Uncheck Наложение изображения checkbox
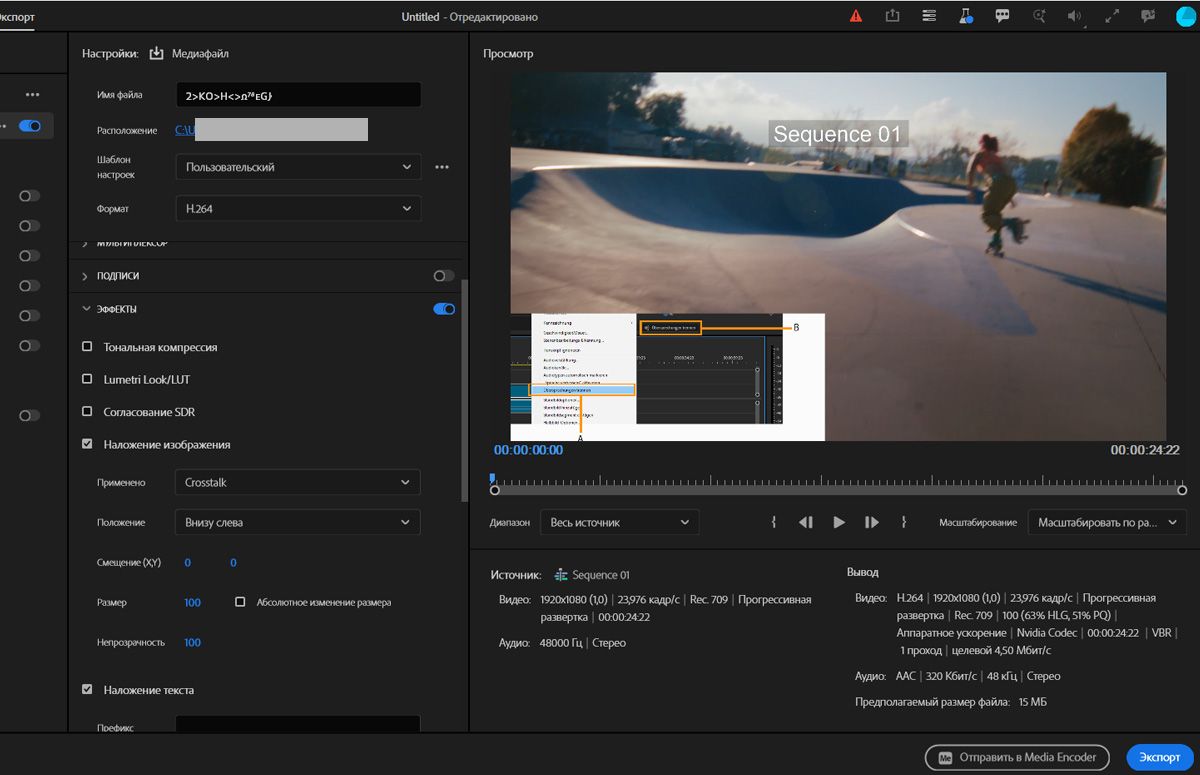This screenshot has width=1200, height=775. (x=87, y=444)
